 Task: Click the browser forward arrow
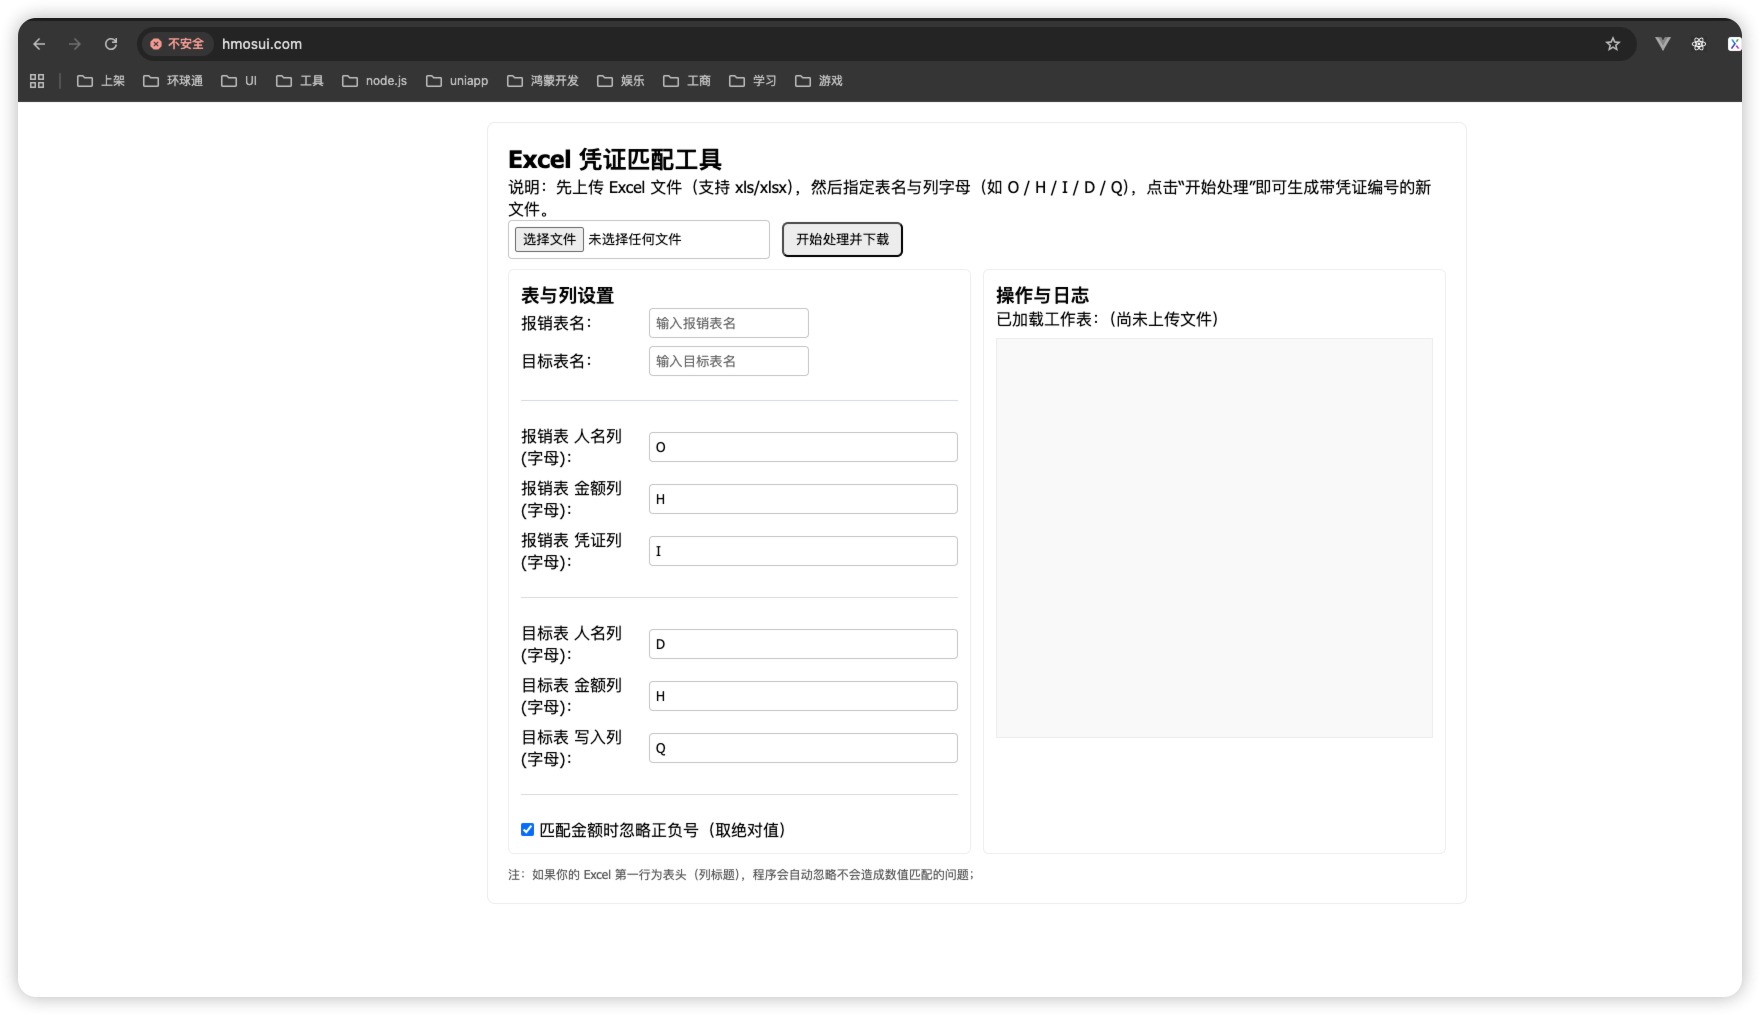[75, 44]
